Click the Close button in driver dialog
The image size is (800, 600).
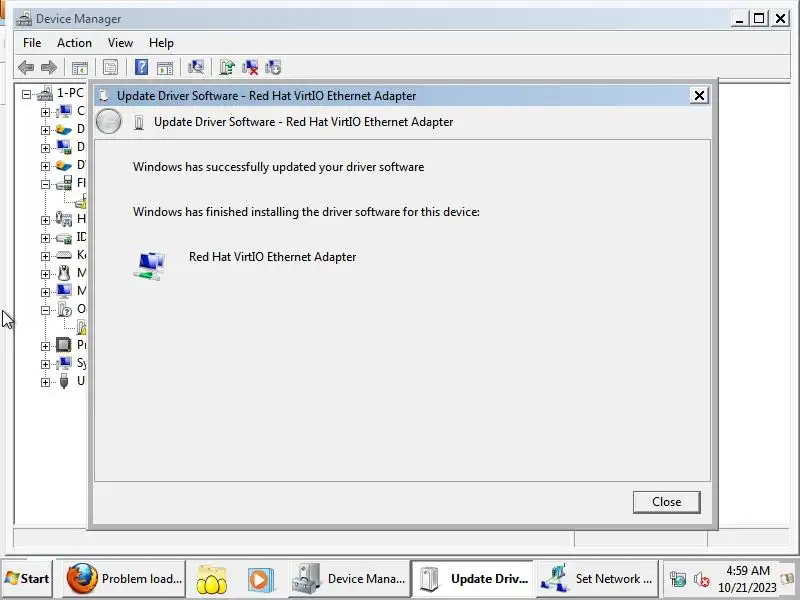666,502
